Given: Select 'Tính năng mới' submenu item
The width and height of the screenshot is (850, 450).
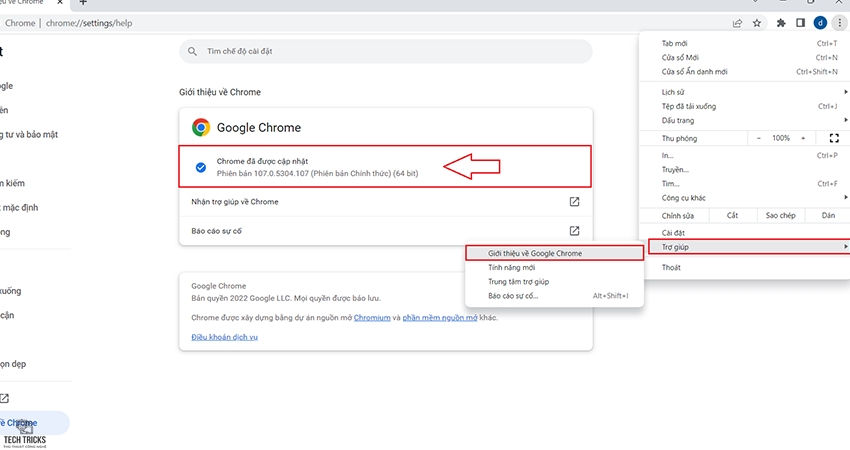Looking at the screenshot, I should click(555, 267).
